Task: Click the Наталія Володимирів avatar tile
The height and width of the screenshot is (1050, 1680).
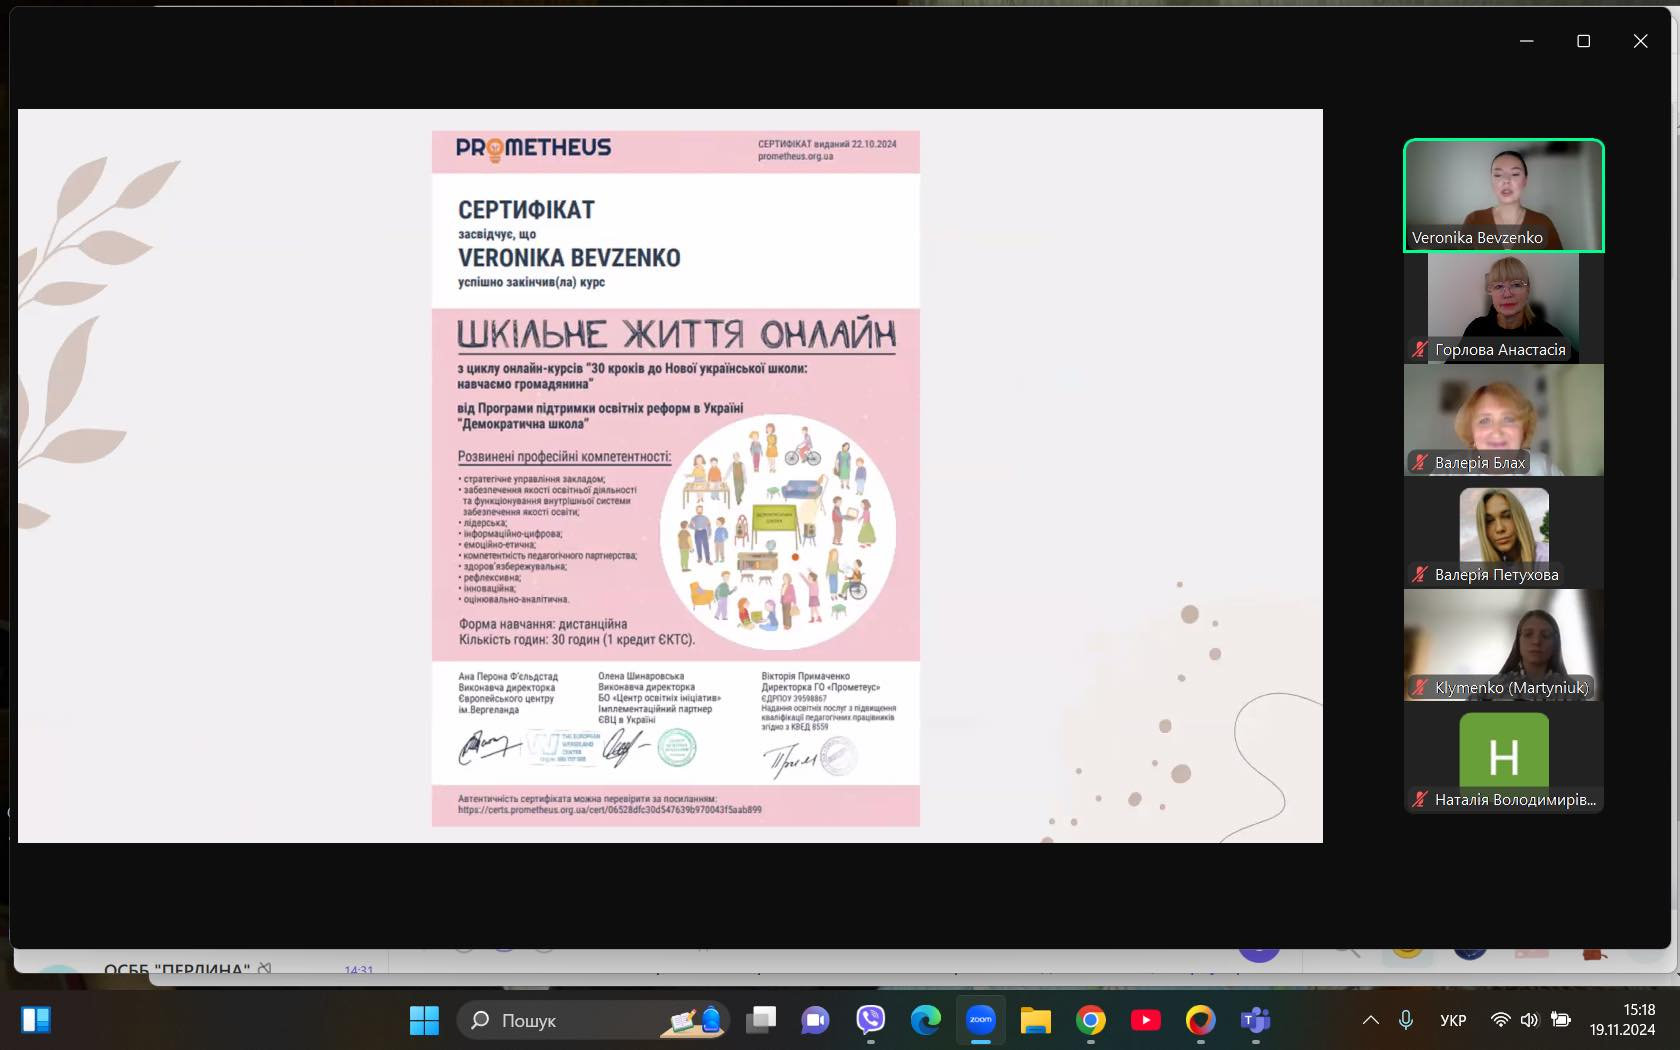Action: click(x=1504, y=757)
